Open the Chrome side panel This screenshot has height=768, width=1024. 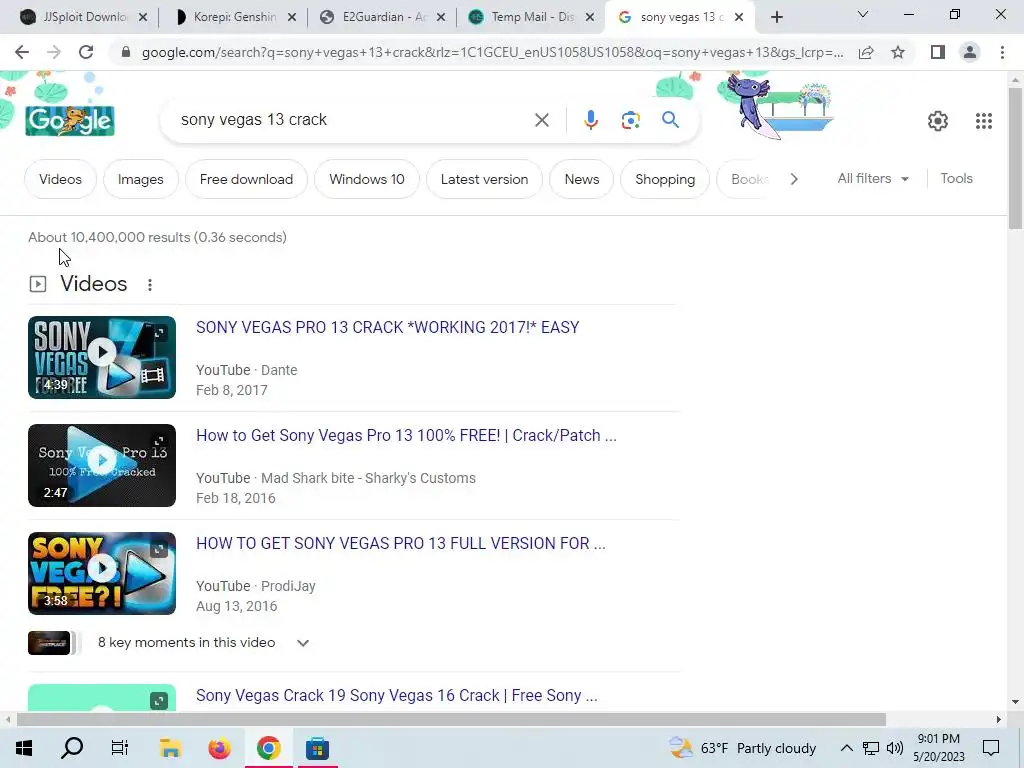pos(938,52)
